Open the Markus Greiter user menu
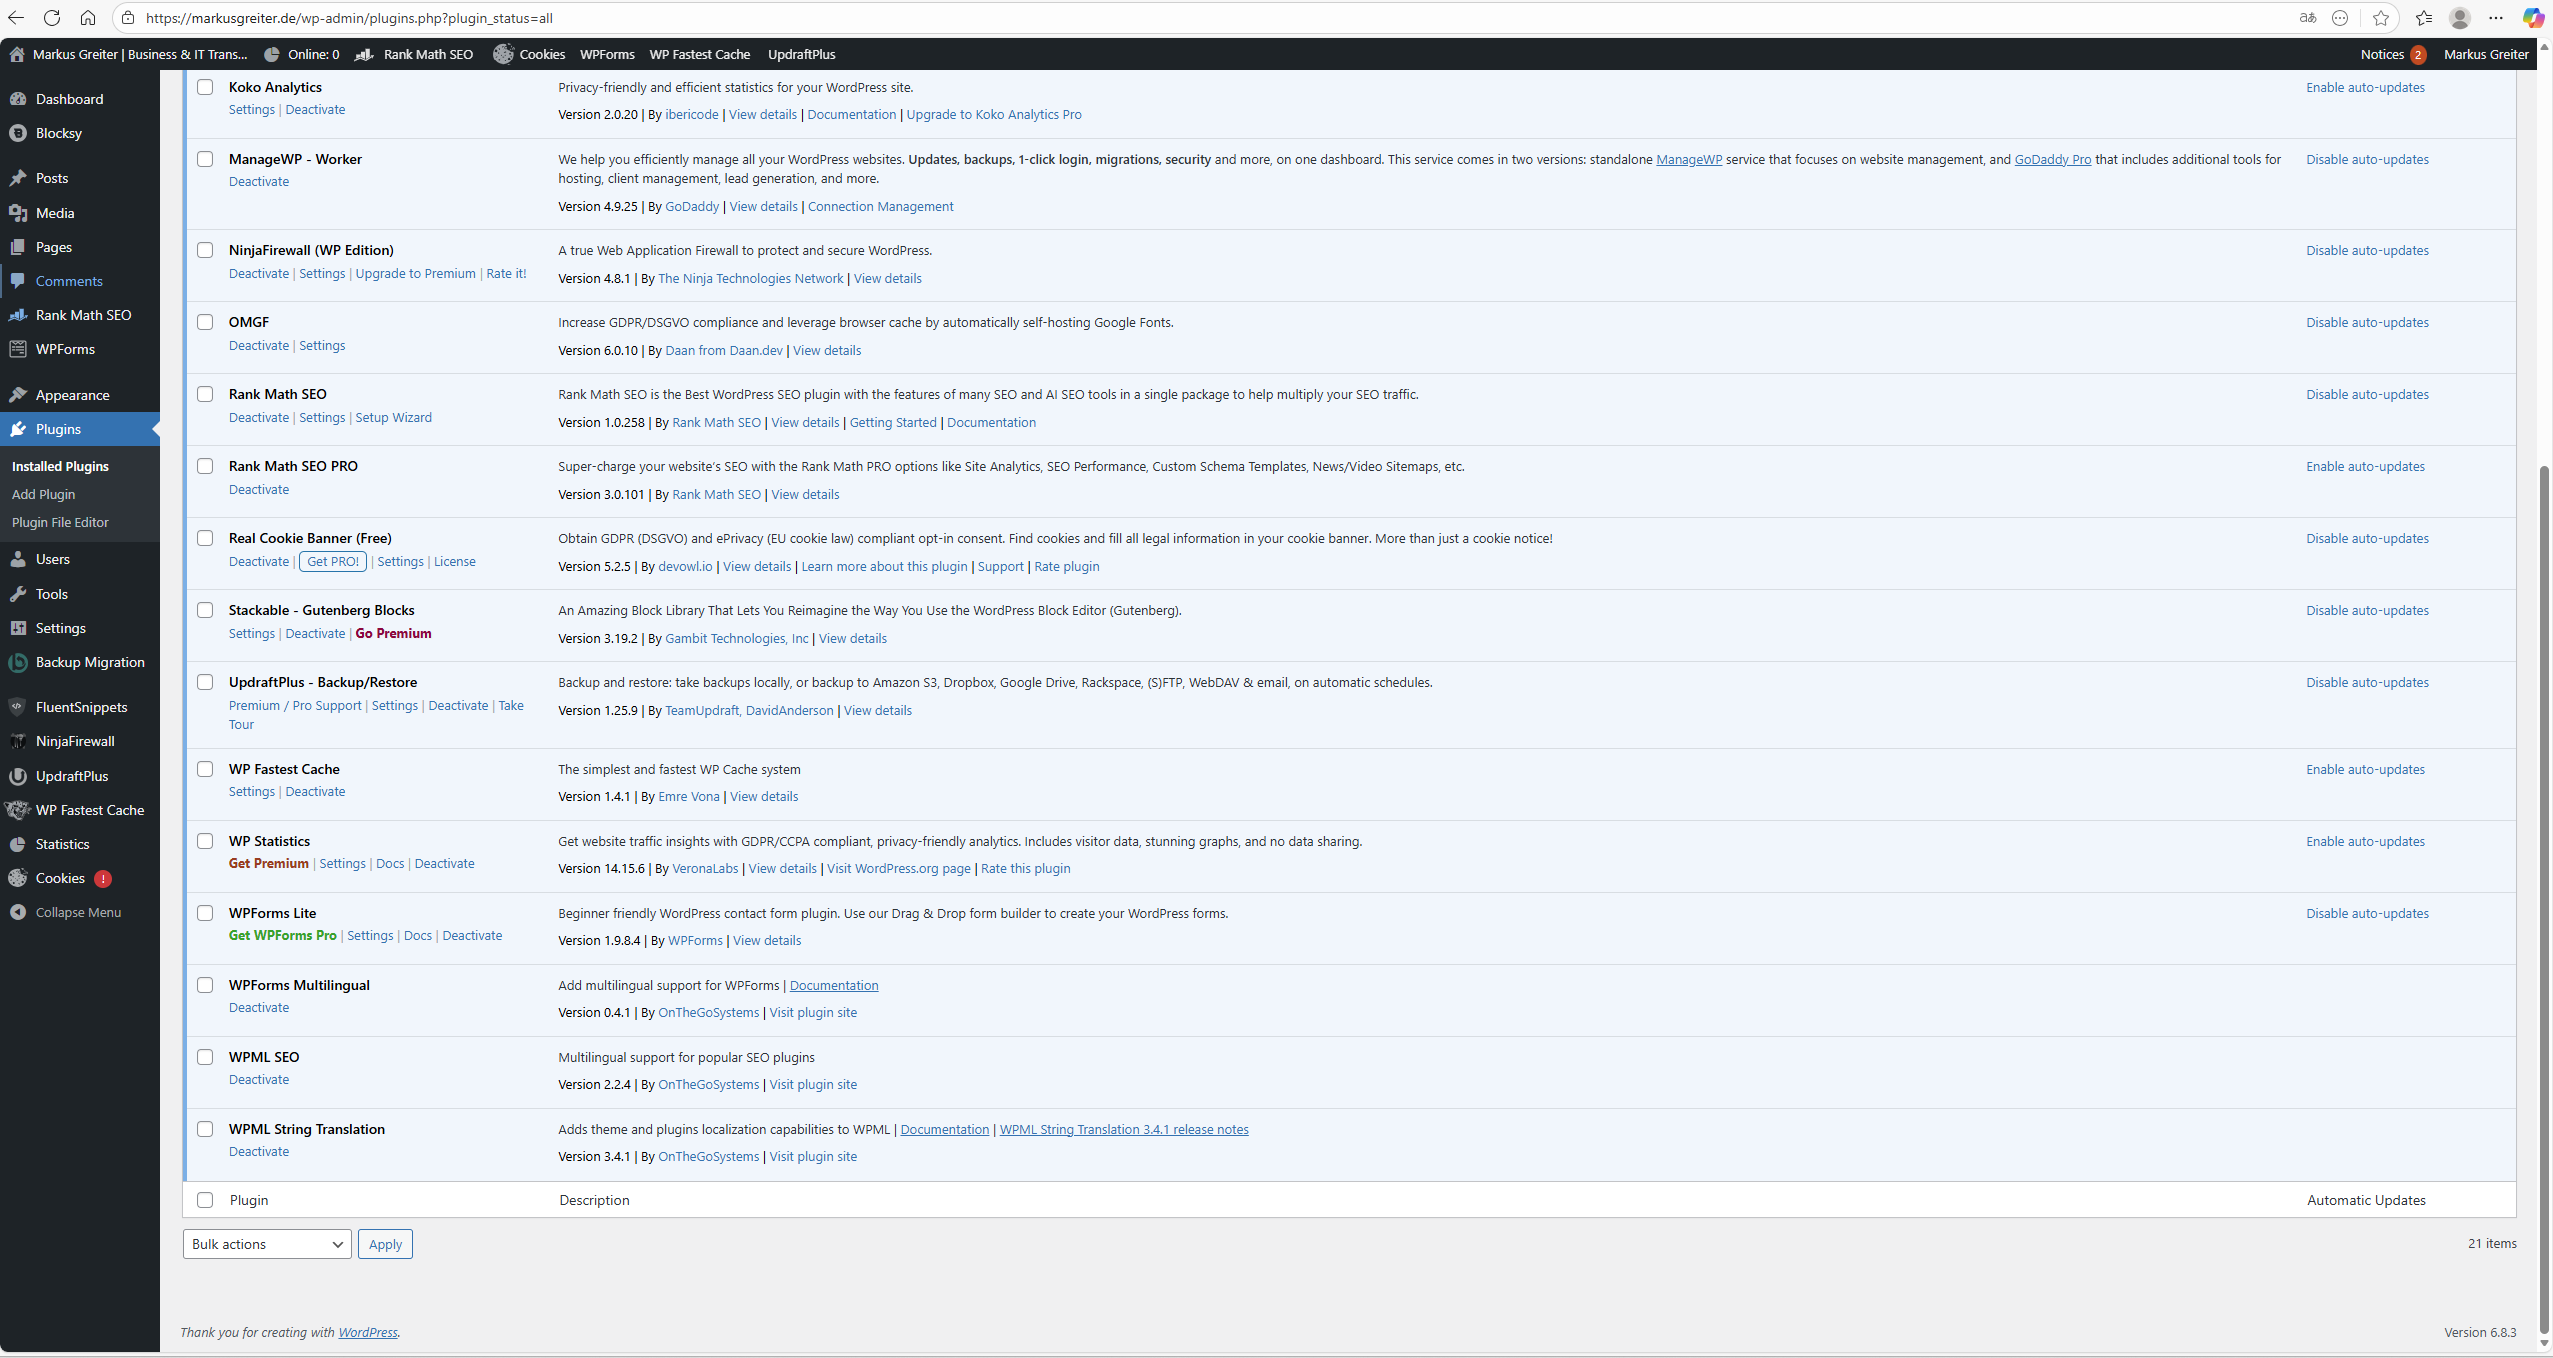Image resolution: width=2553 pixels, height=1358 pixels. coord(2485,54)
